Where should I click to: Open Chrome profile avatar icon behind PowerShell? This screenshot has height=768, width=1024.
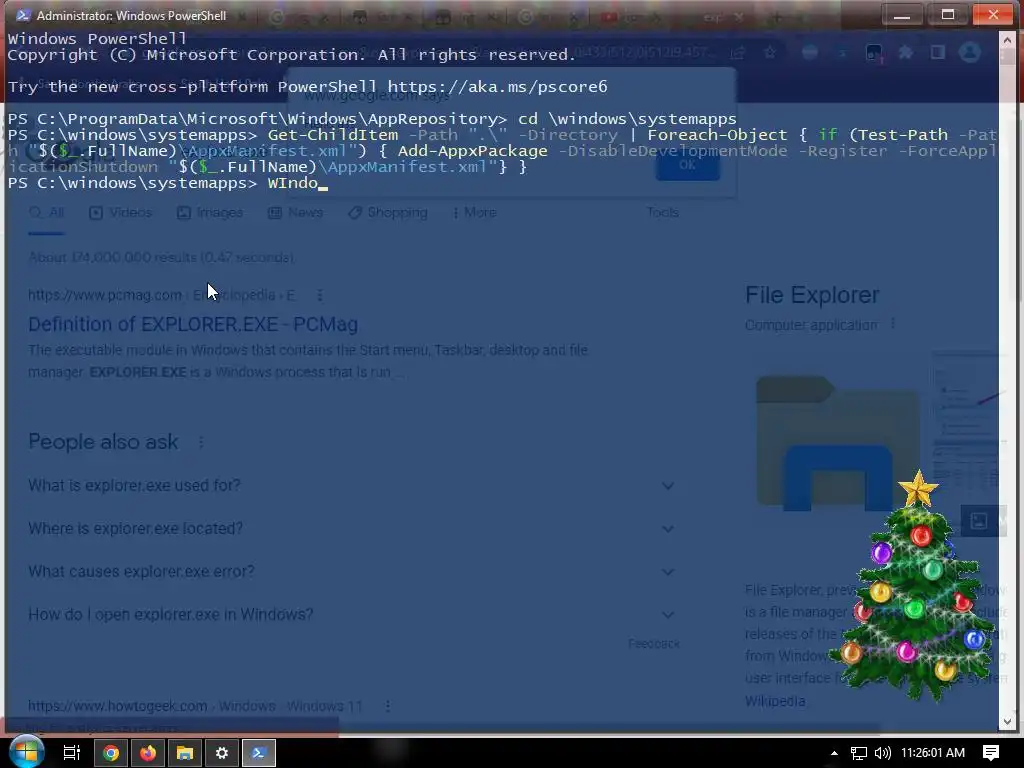(x=970, y=52)
